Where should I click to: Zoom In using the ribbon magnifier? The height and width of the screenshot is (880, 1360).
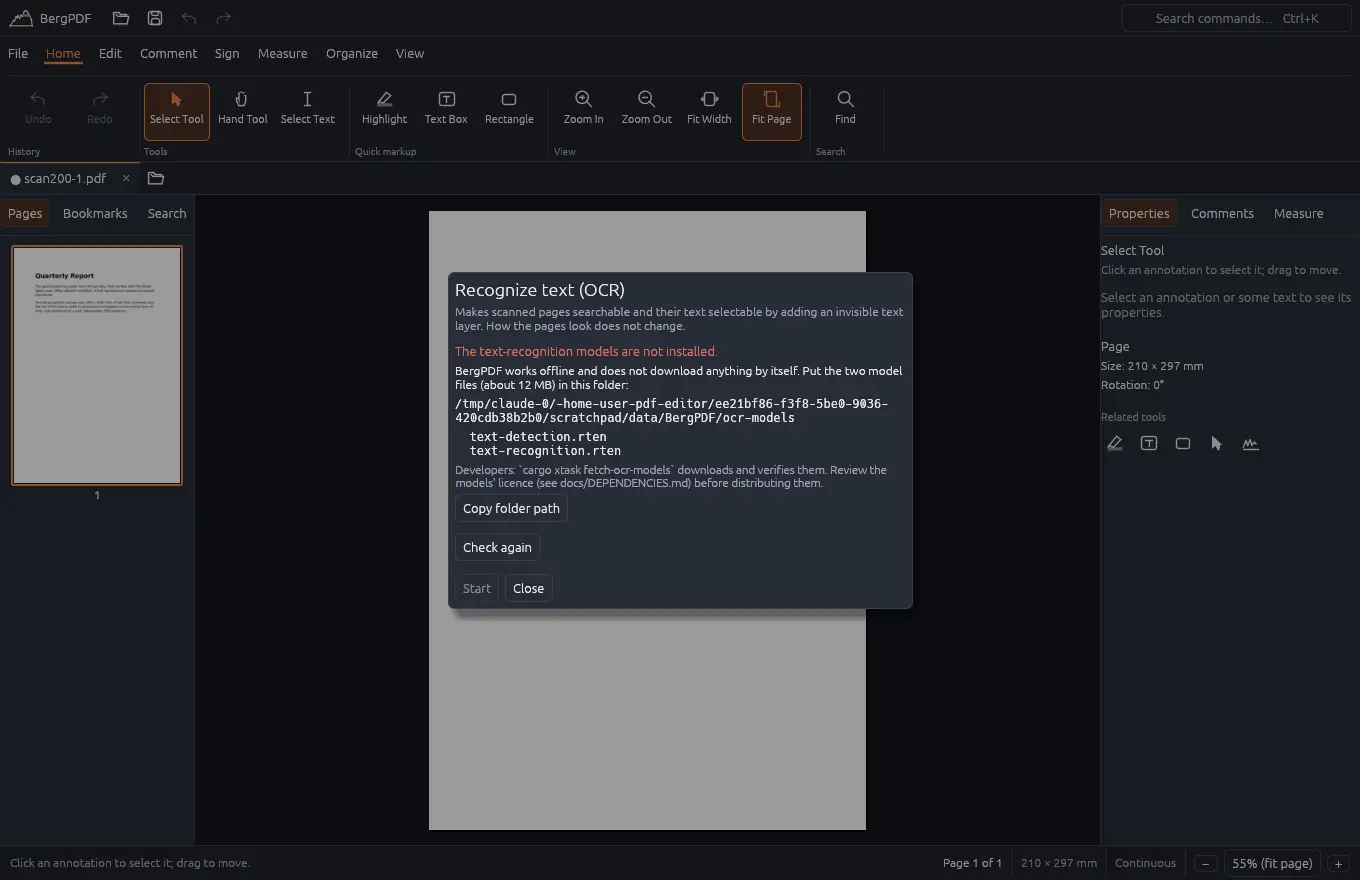[x=583, y=111]
